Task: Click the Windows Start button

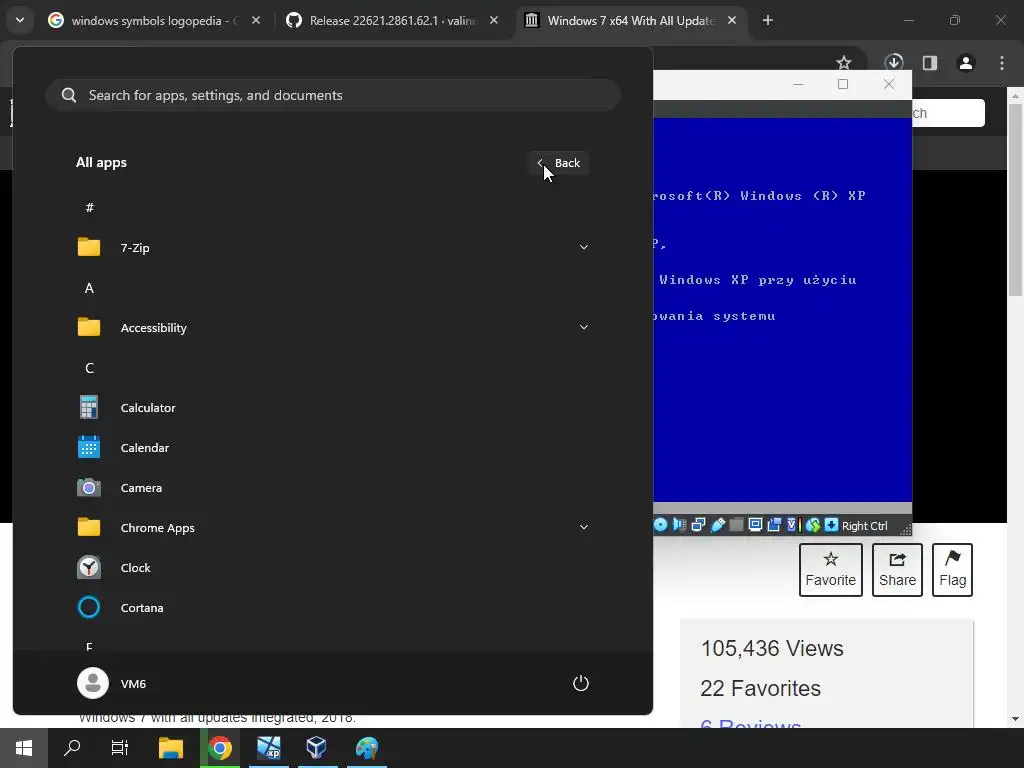Action: 24,748
